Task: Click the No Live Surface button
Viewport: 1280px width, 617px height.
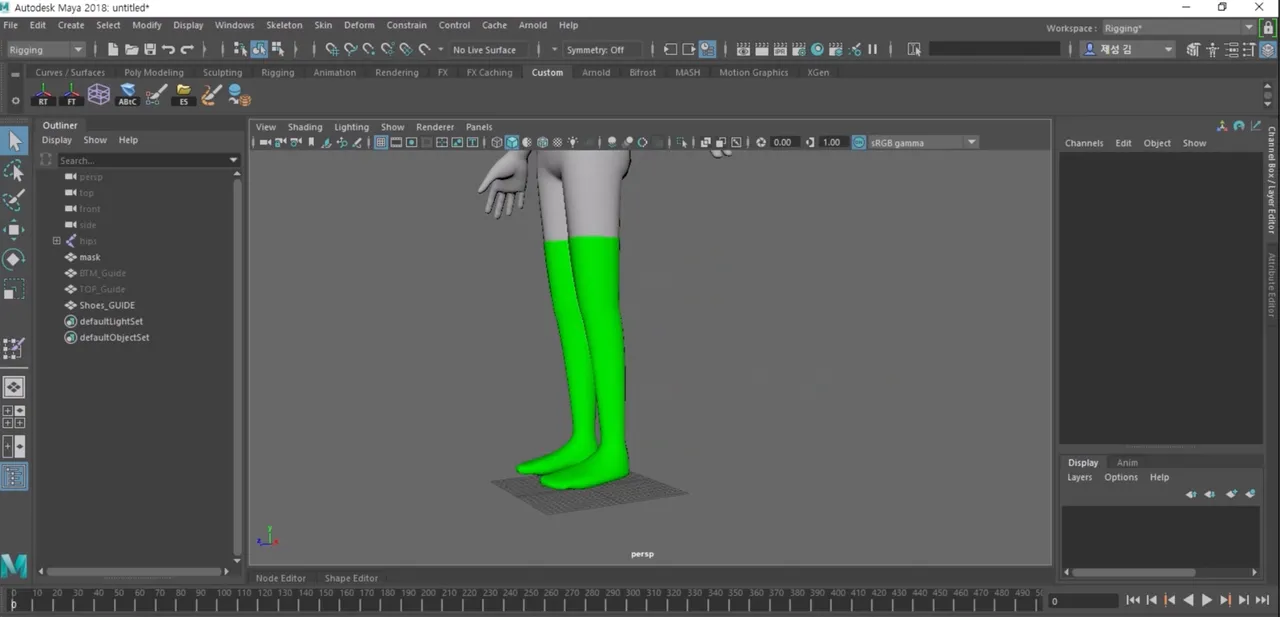Action: point(484,50)
